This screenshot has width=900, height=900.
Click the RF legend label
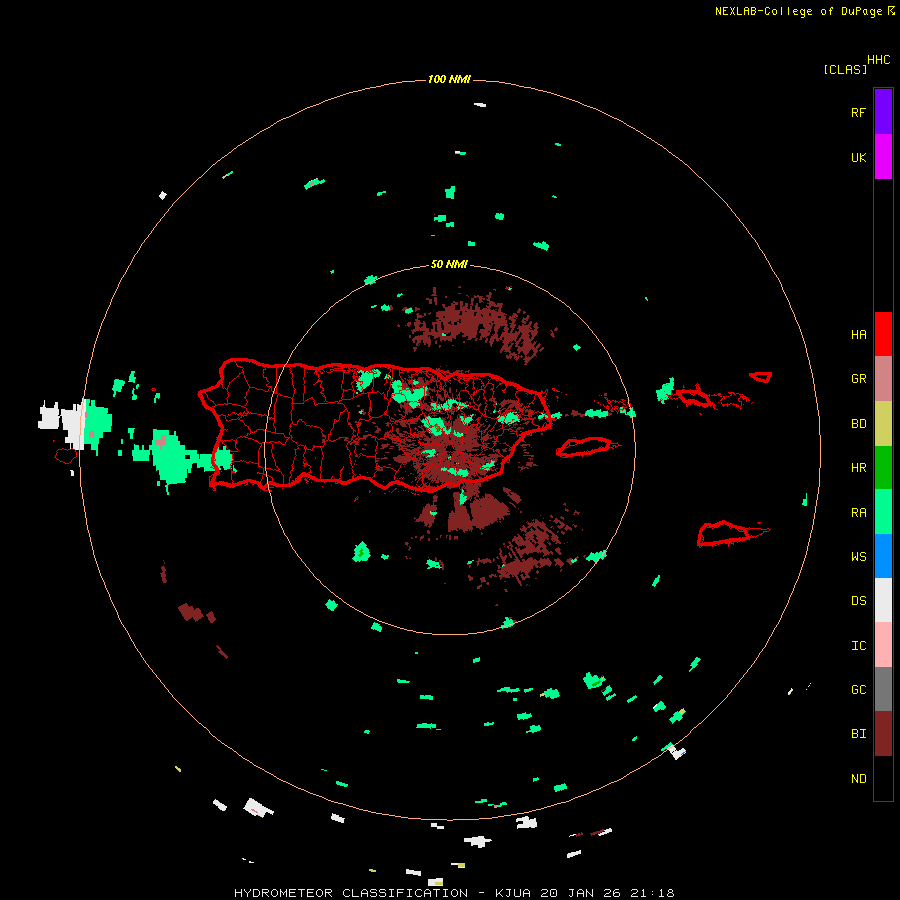pos(858,112)
